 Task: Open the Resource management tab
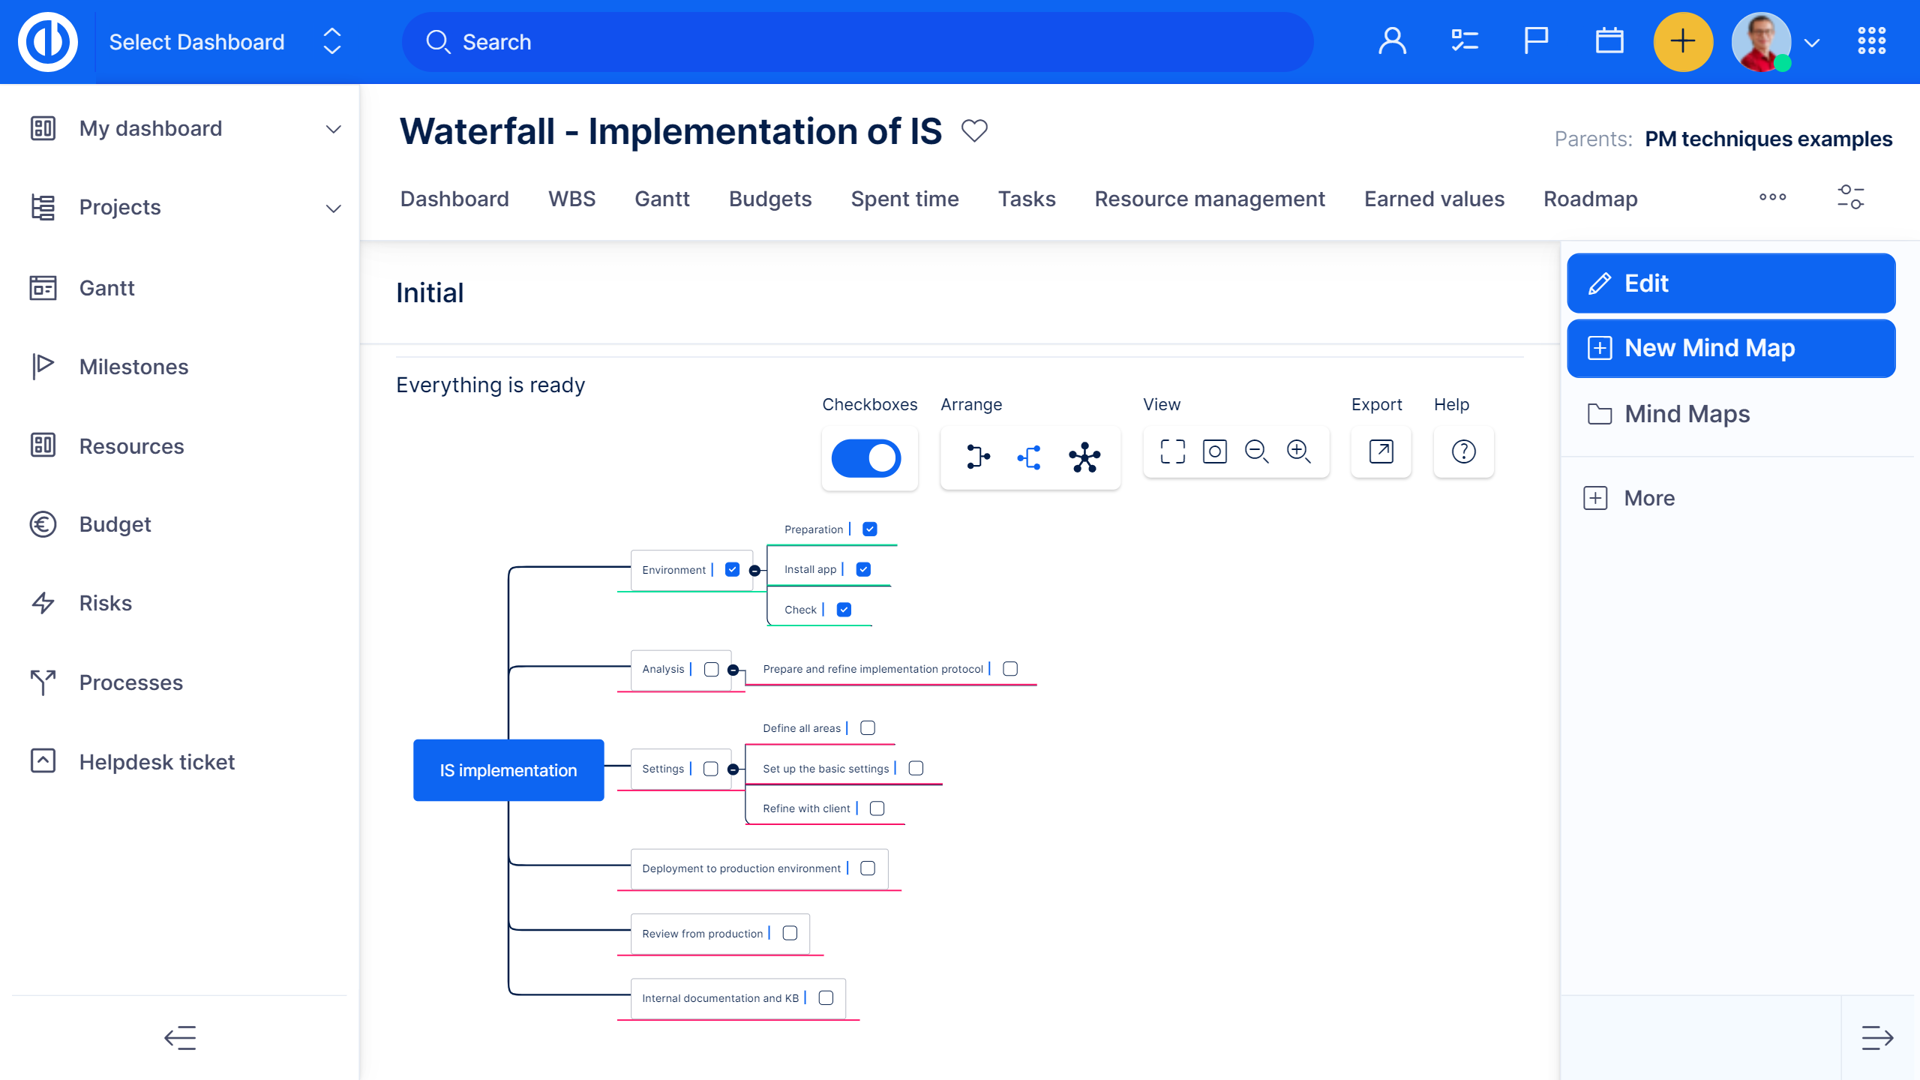coord(1209,199)
